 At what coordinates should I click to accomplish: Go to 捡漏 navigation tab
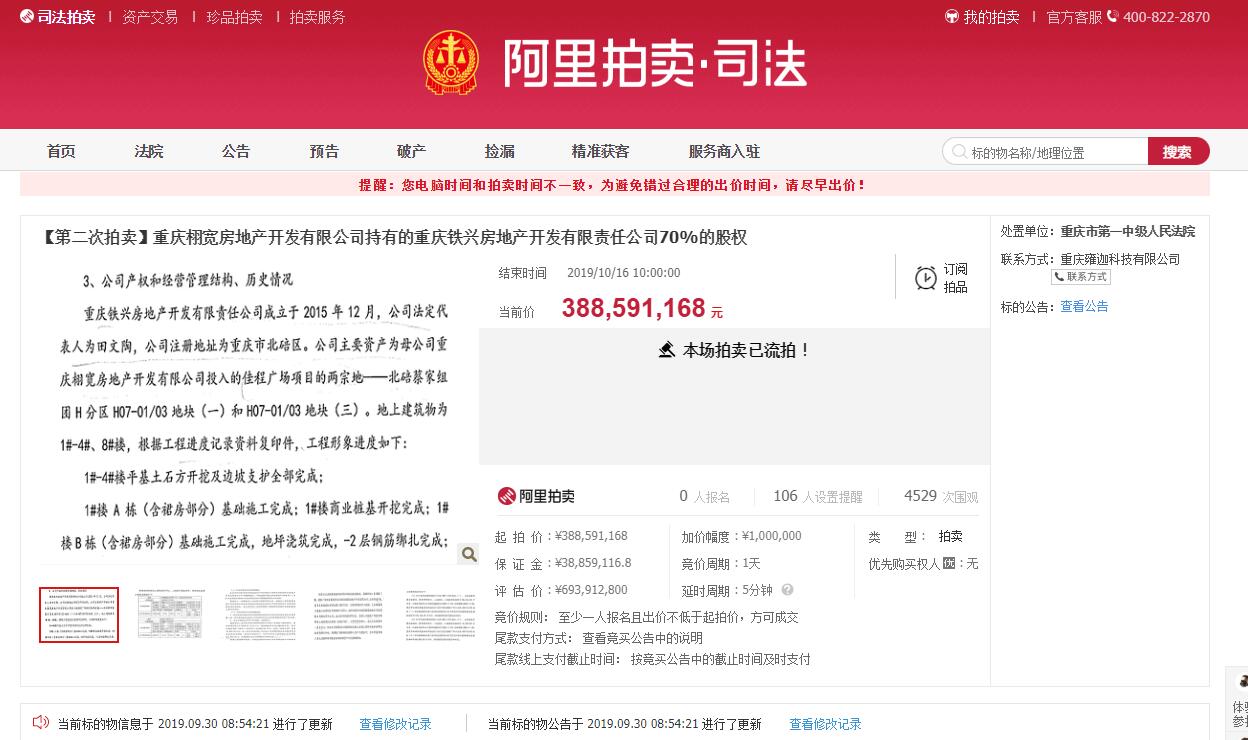(499, 151)
